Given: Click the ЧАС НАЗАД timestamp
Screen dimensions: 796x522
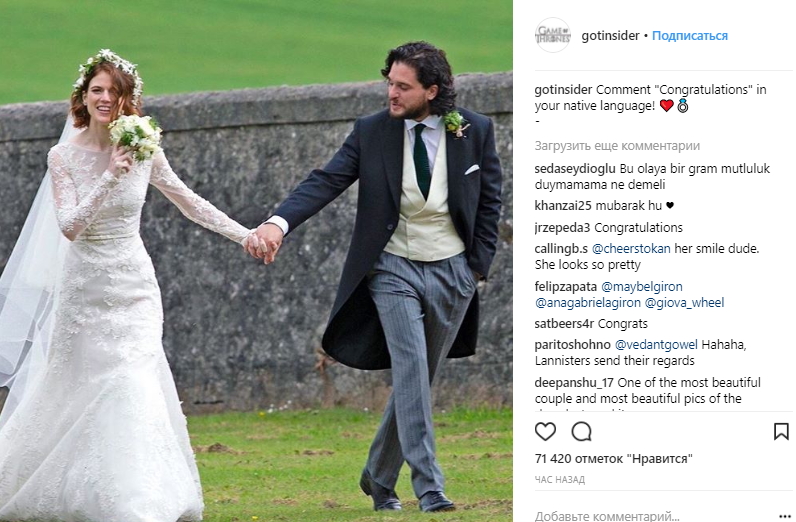Looking at the screenshot, I should pos(559,479).
